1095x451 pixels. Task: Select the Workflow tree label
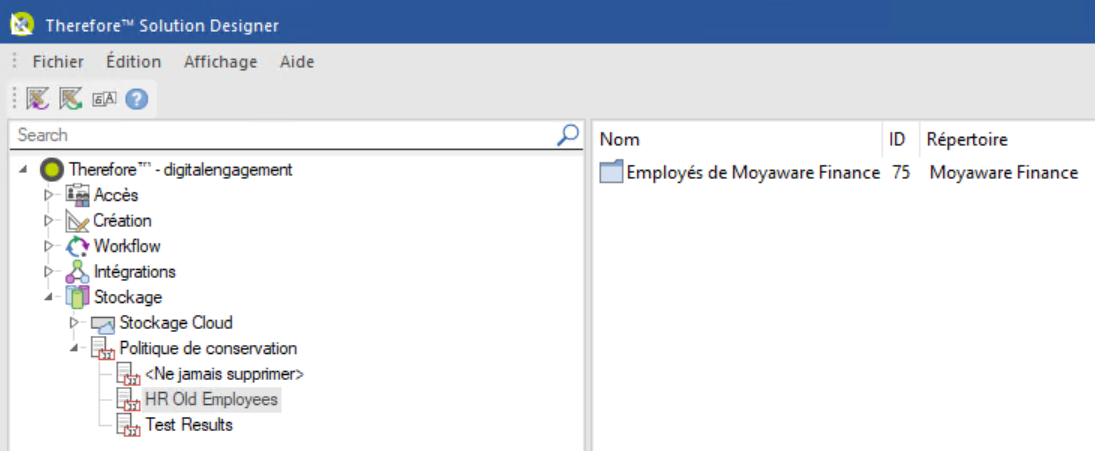(x=127, y=246)
